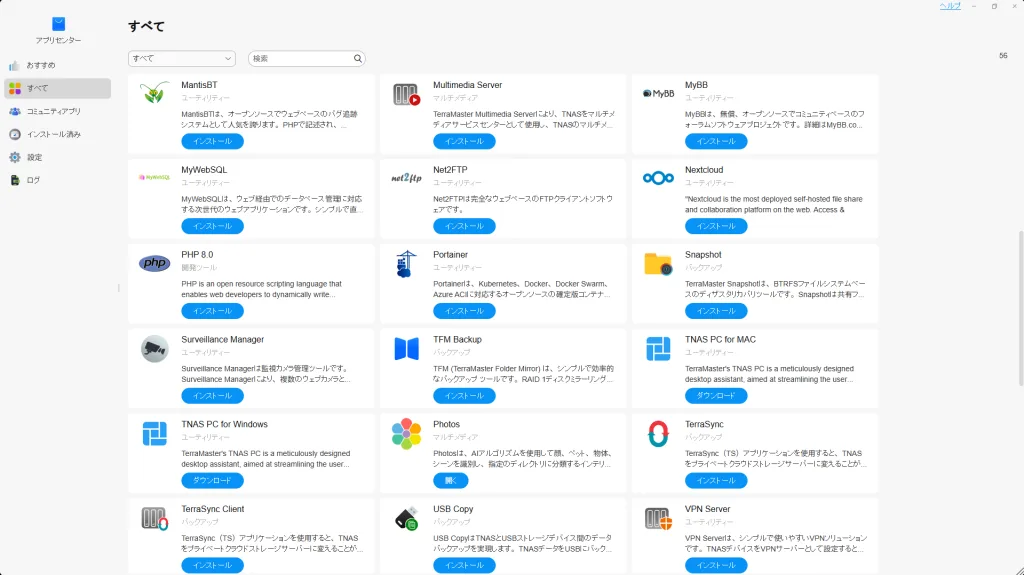This screenshot has width=1024, height=575.
Task: Install MyWebSQL via インストール button
Action: [x=212, y=226]
